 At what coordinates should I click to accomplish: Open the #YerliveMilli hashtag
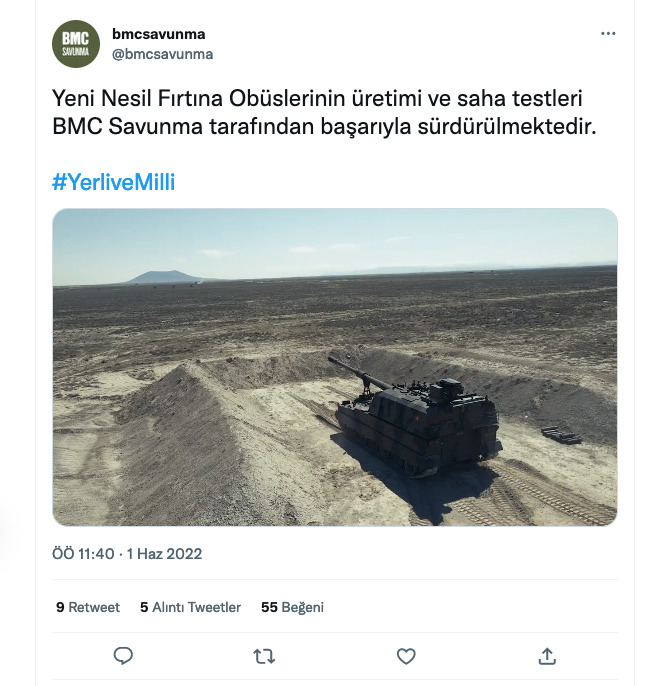(x=113, y=182)
